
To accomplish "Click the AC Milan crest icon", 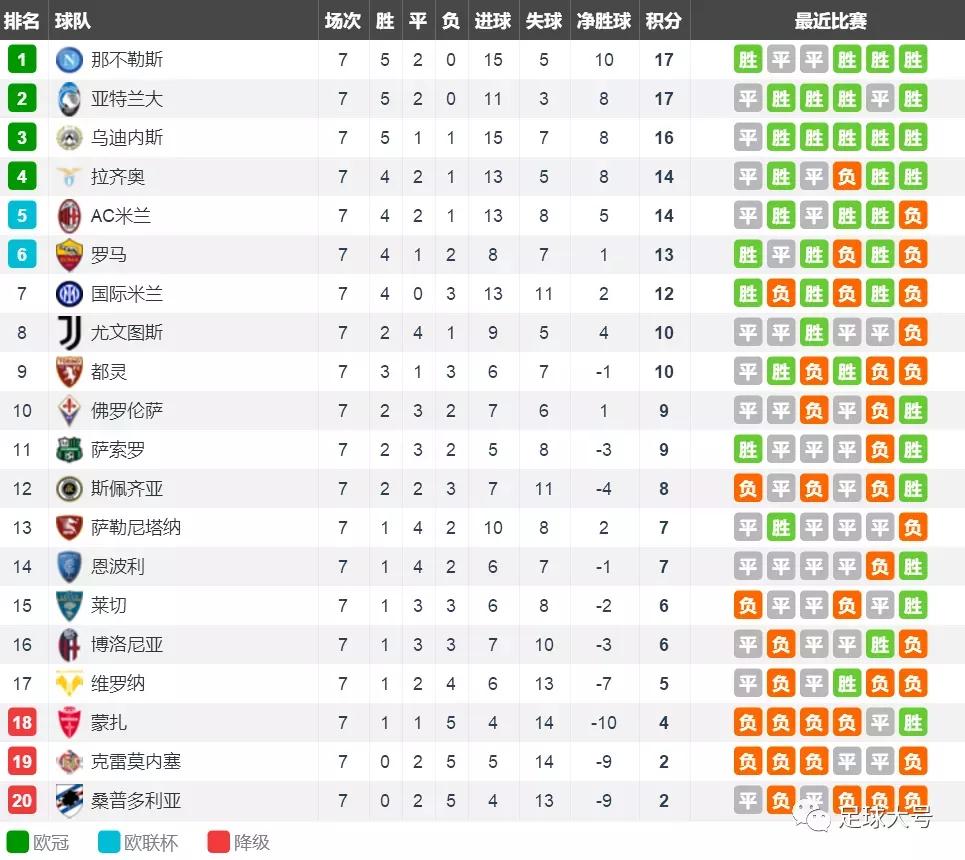I will (x=69, y=216).
